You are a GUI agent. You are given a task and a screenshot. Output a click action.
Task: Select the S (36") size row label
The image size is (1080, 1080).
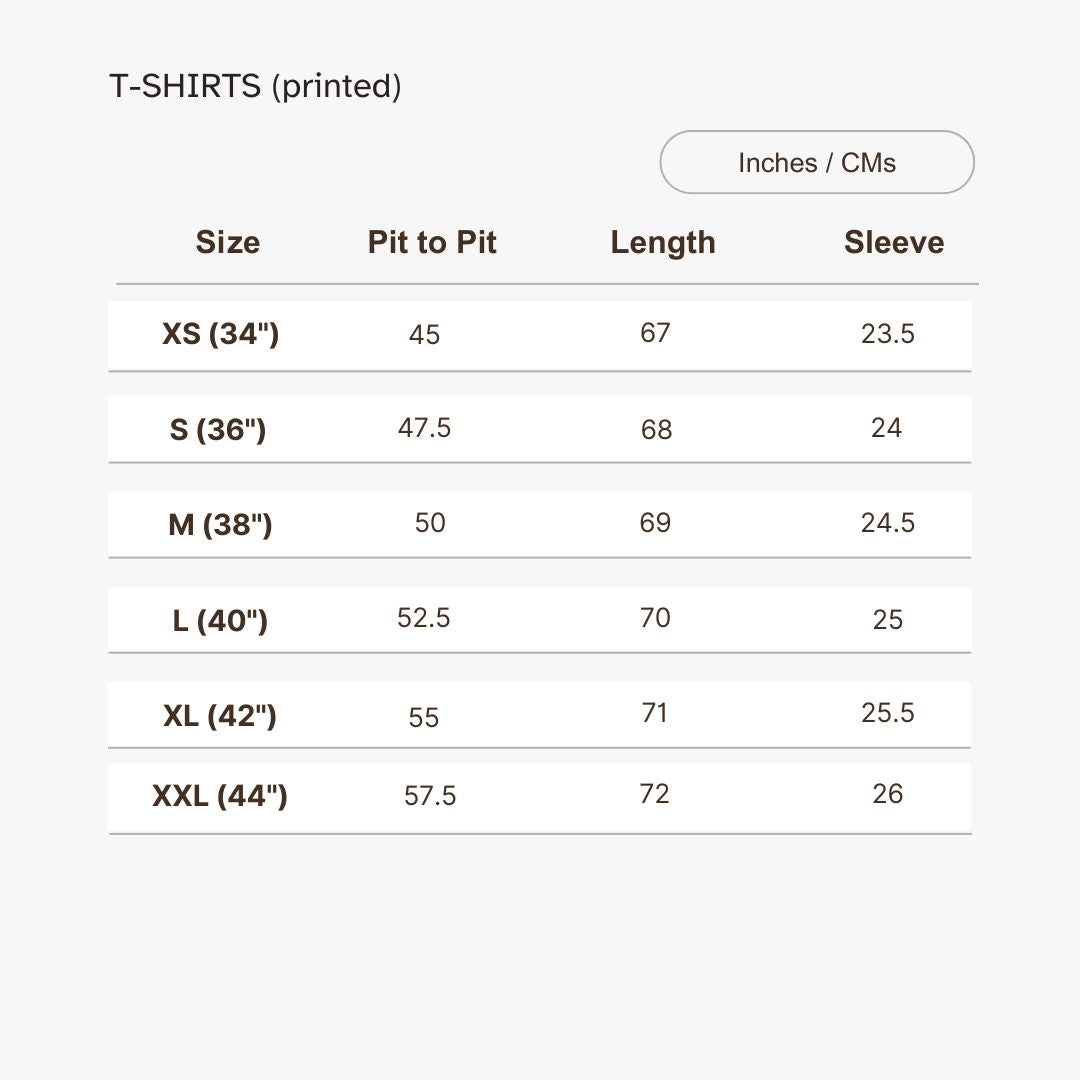click(218, 429)
